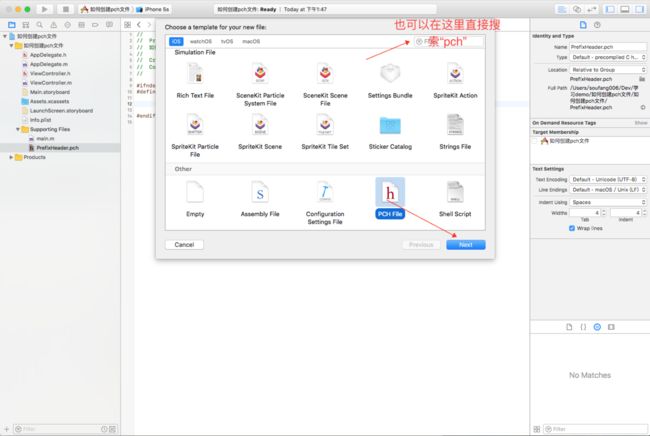Select the Rich Text File template
Screen dimensions: 650x436
(x=195, y=81)
